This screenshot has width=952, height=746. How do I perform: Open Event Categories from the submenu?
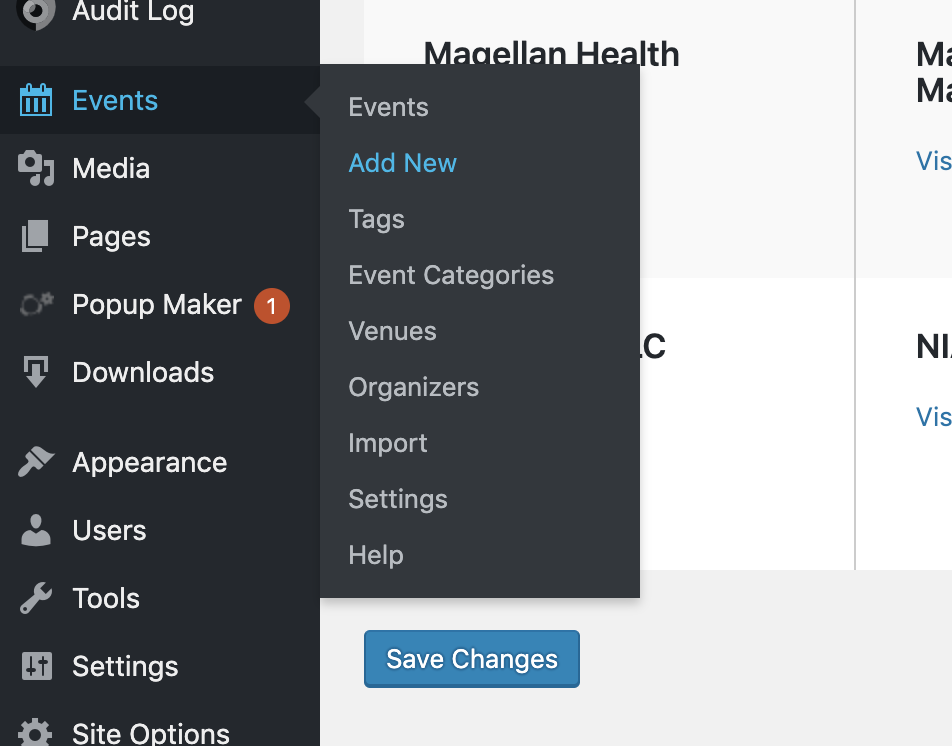tap(450, 276)
